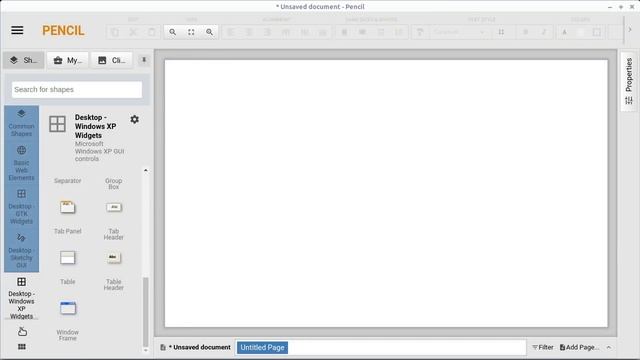Switch to the Shapes tab
640x360 pixels.
click(24, 60)
